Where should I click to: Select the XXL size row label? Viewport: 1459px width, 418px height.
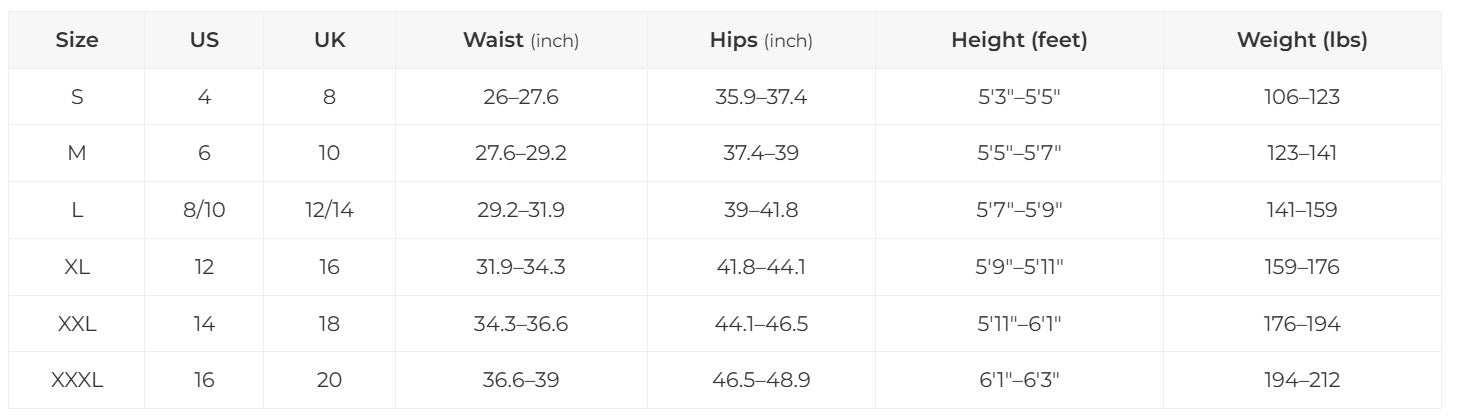point(77,325)
